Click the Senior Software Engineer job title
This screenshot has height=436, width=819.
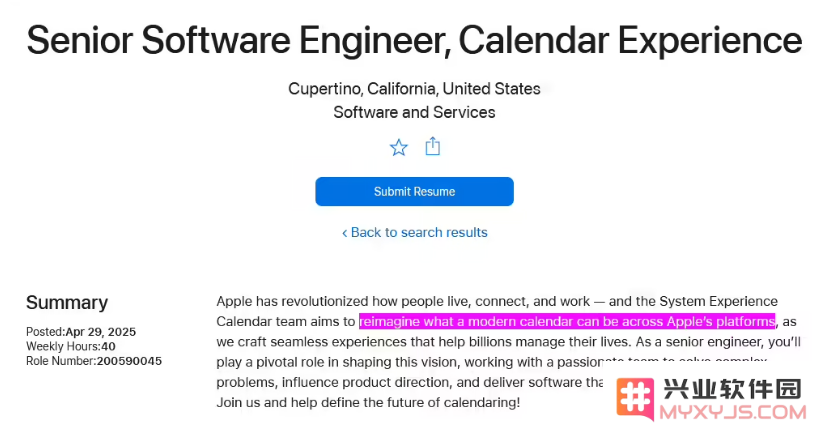pos(414,41)
